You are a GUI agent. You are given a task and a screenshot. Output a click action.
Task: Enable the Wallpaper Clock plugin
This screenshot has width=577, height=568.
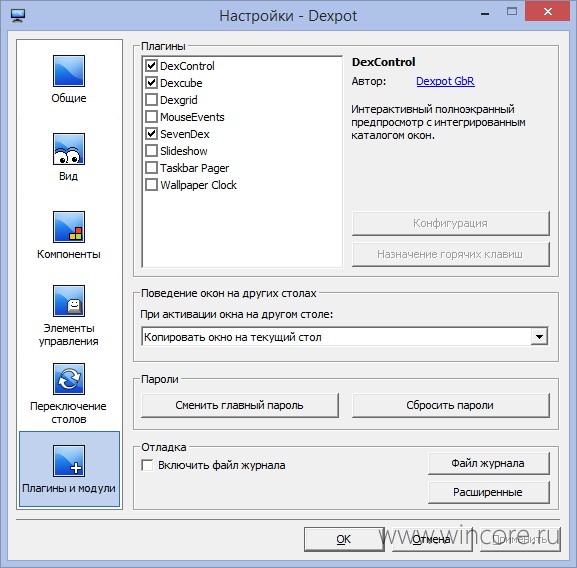[x=152, y=184]
